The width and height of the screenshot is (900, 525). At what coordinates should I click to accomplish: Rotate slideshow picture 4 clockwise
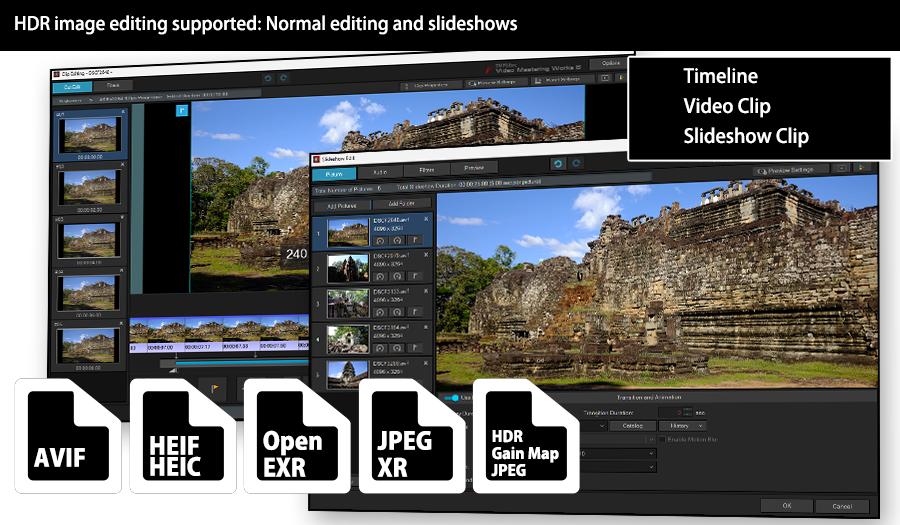point(397,348)
